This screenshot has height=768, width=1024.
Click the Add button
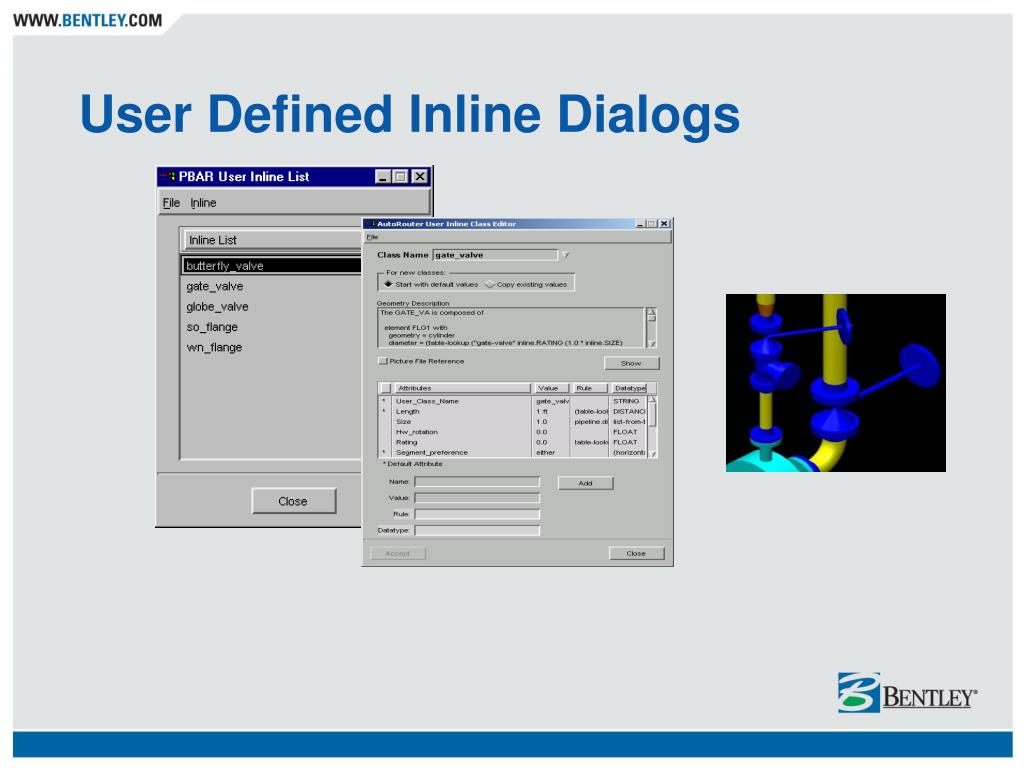click(586, 483)
